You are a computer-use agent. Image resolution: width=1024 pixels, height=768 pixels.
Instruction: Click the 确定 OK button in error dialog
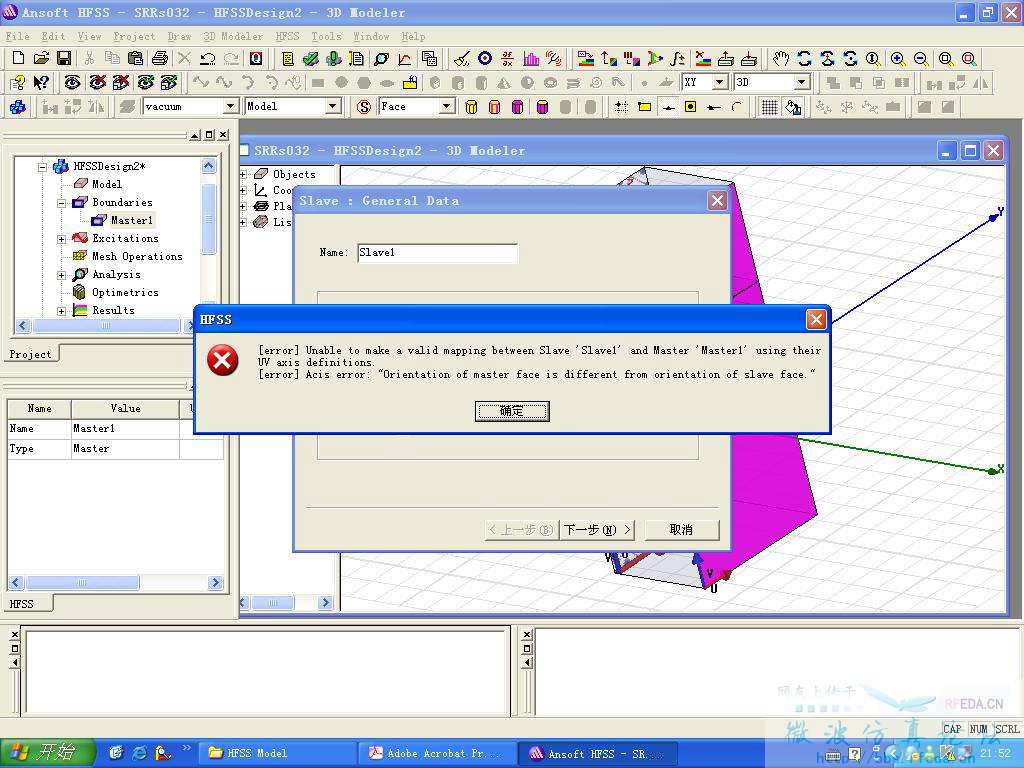pos(512,411)
